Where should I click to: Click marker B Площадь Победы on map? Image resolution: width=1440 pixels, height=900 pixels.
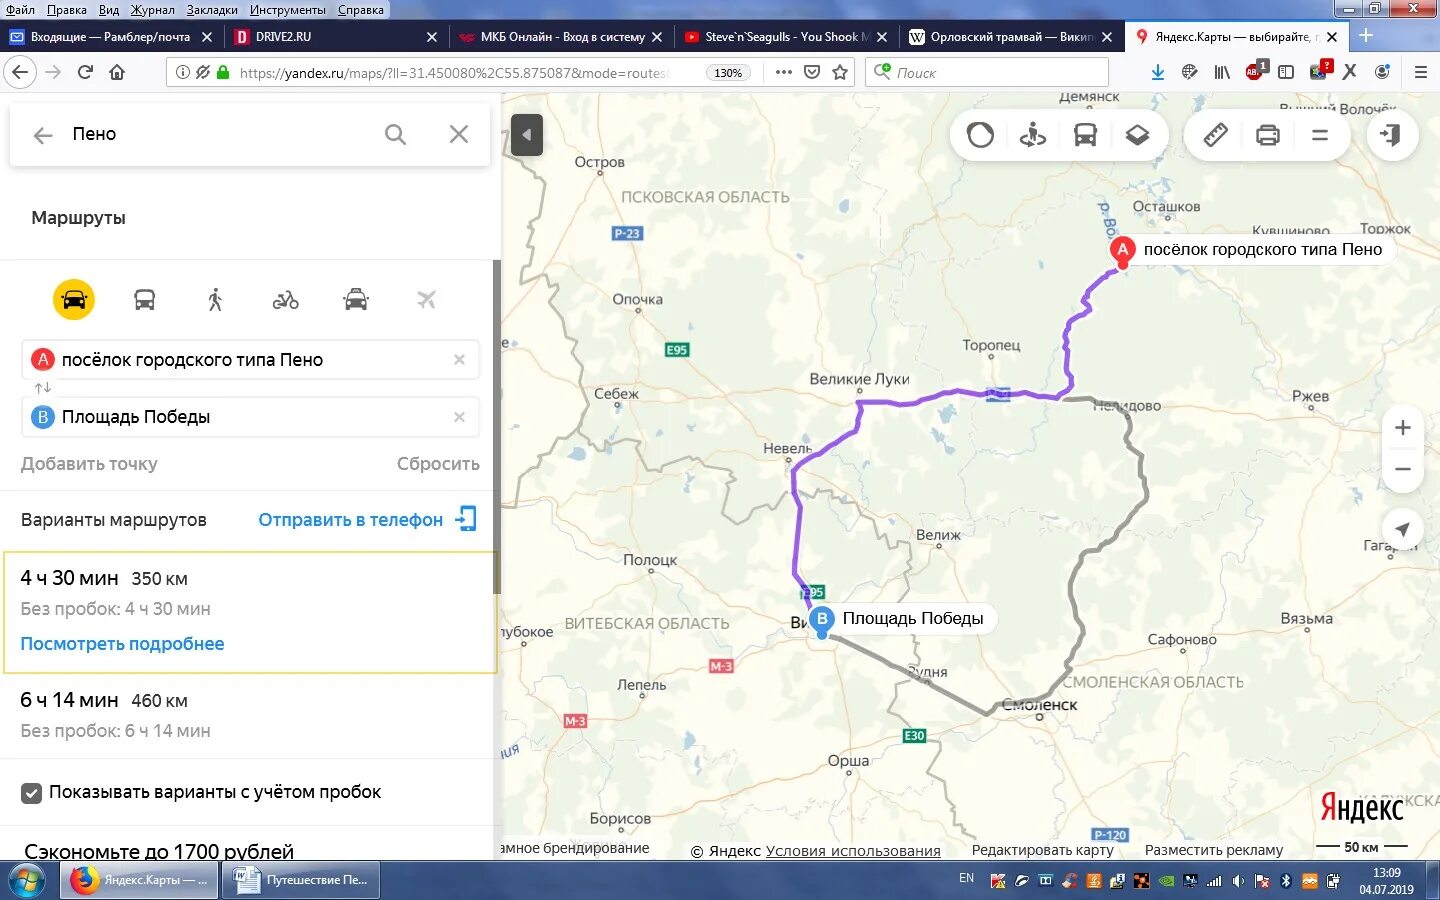[822, 620]
